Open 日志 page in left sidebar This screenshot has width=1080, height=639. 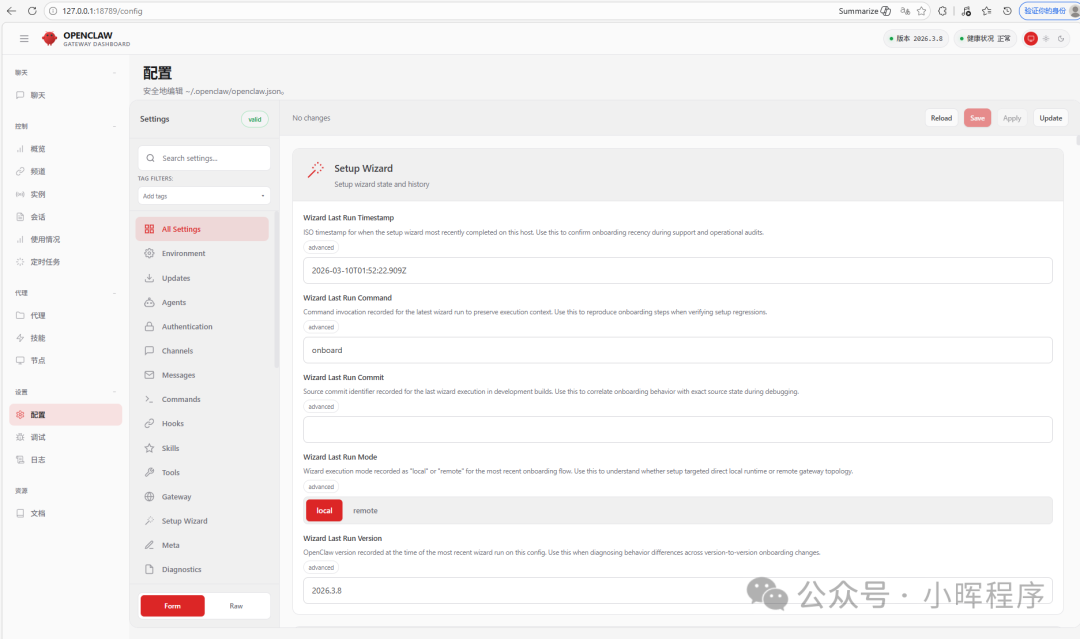point(38,460)
